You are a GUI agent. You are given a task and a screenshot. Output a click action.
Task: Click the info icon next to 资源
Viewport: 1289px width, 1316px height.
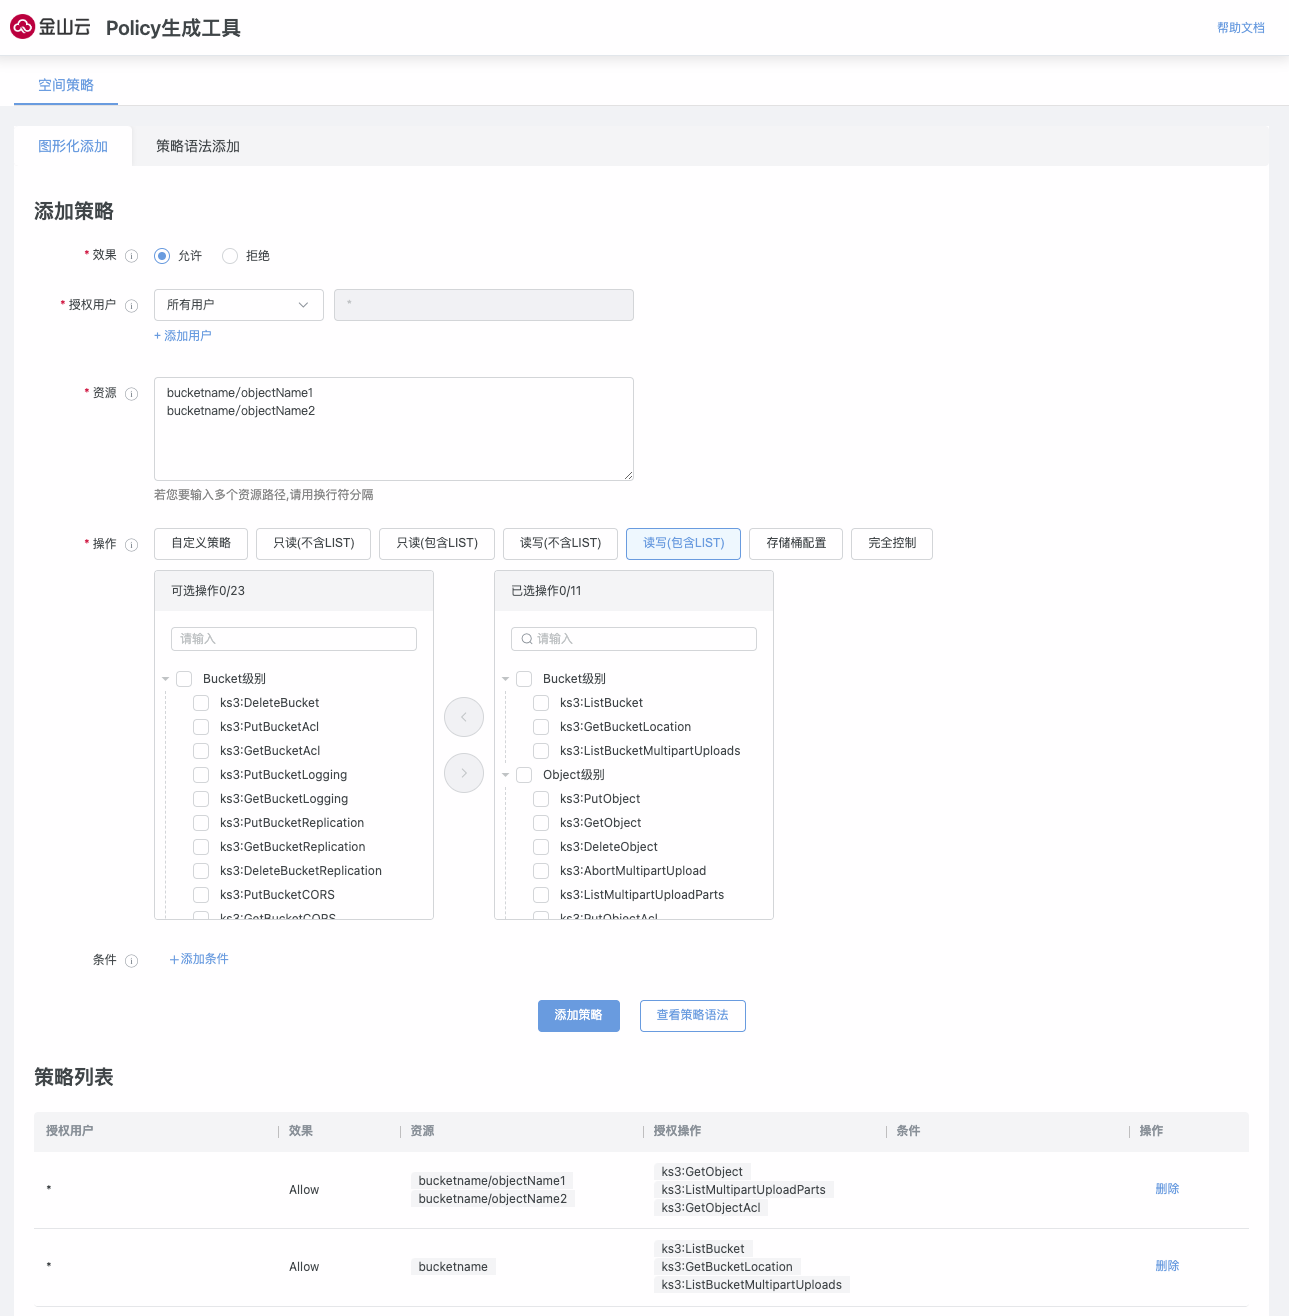tap(131, 394)
